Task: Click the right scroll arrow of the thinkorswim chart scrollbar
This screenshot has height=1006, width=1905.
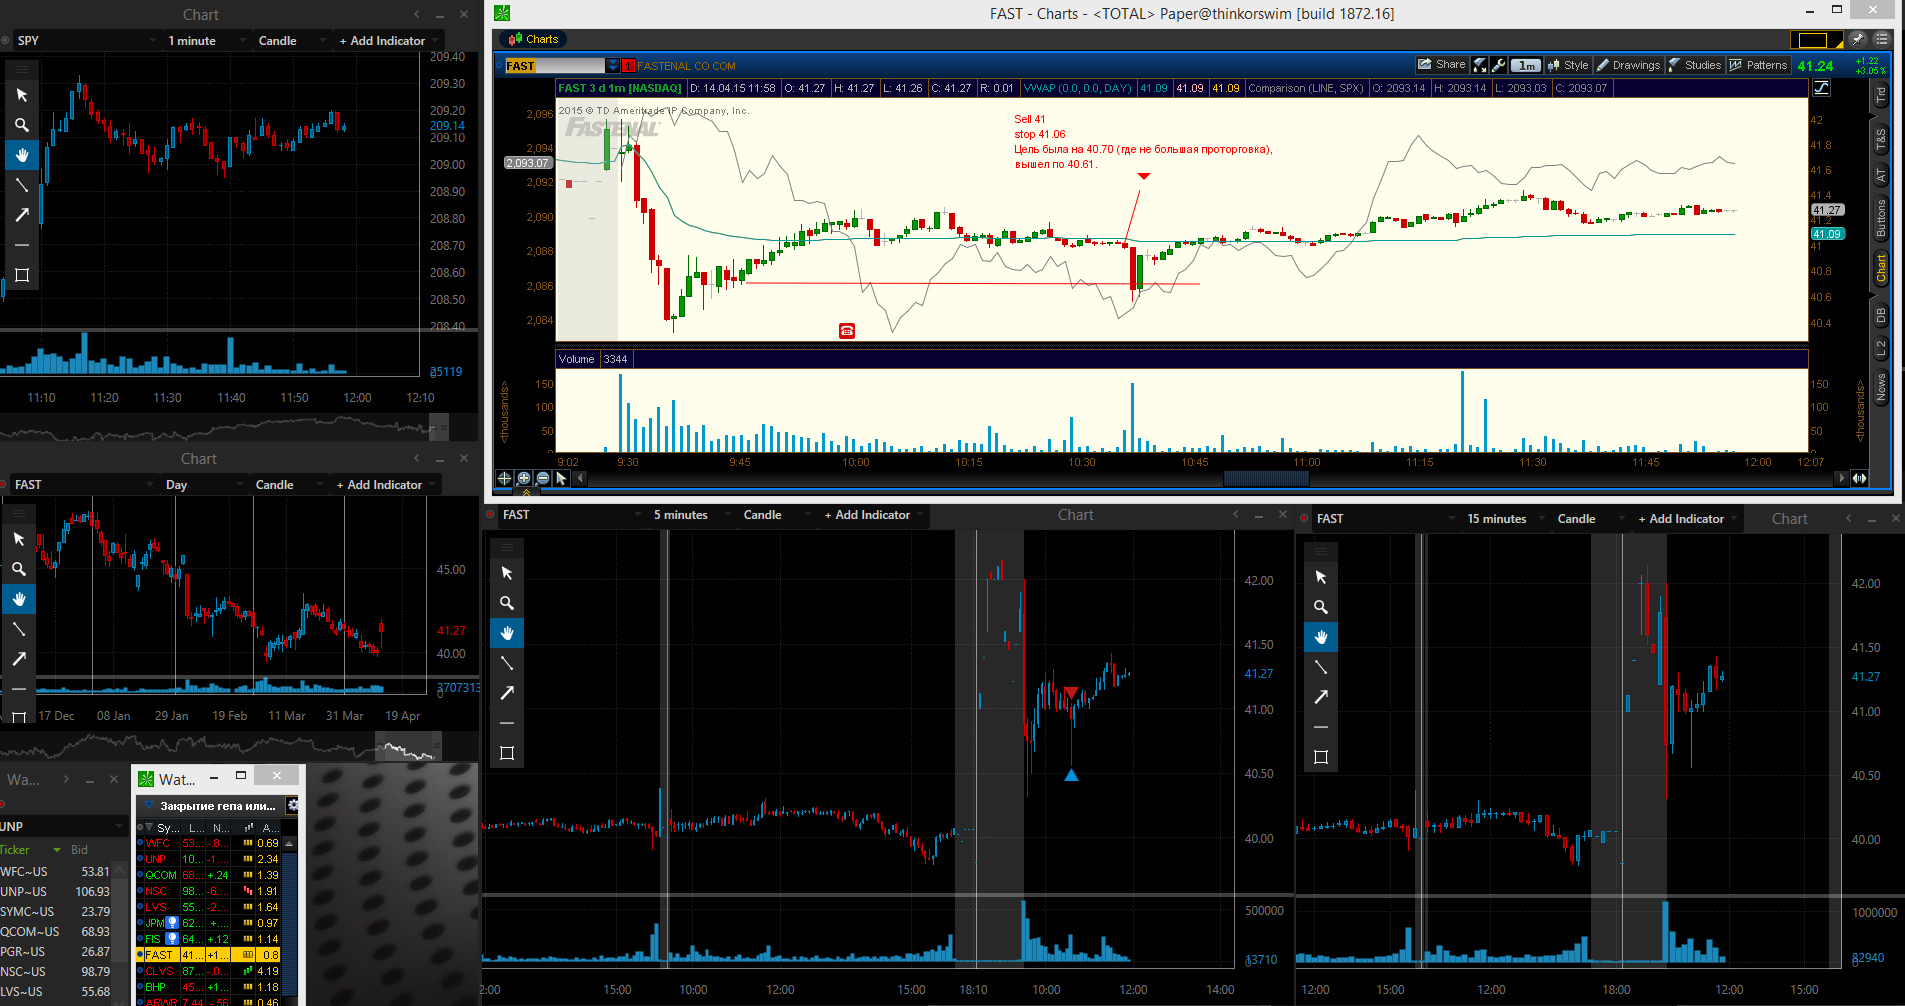Action: coord(1841,478)
